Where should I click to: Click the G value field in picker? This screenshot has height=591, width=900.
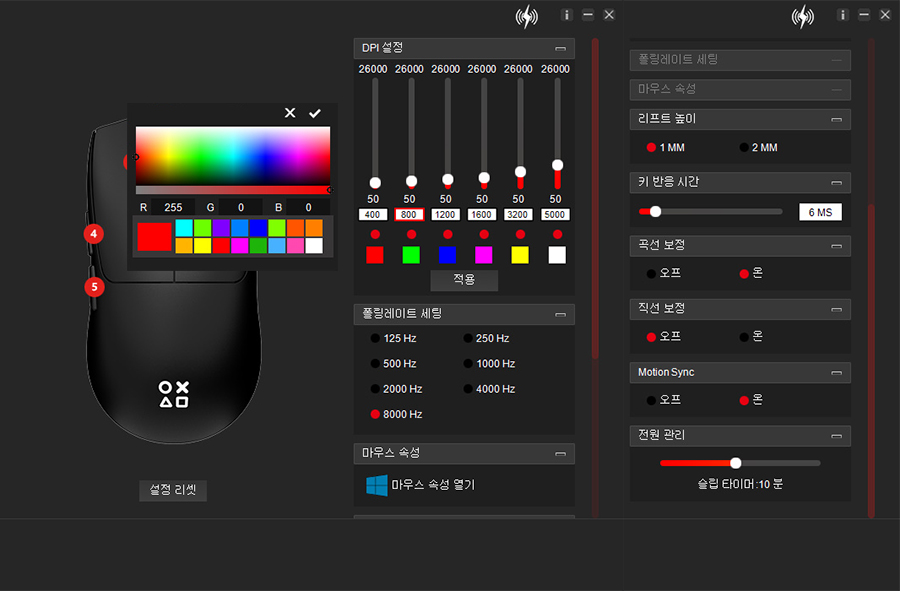click(240, 207)
